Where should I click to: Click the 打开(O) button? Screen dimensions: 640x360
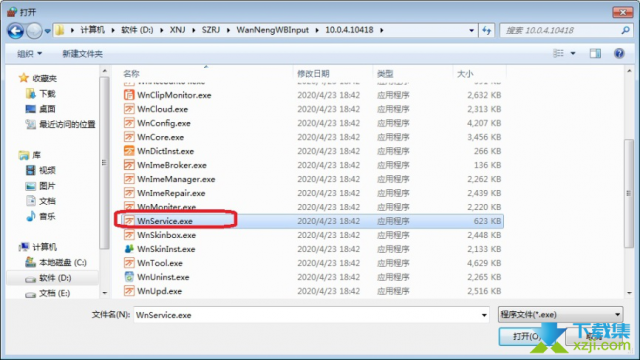pyautogui.click(x=527, y=336)
